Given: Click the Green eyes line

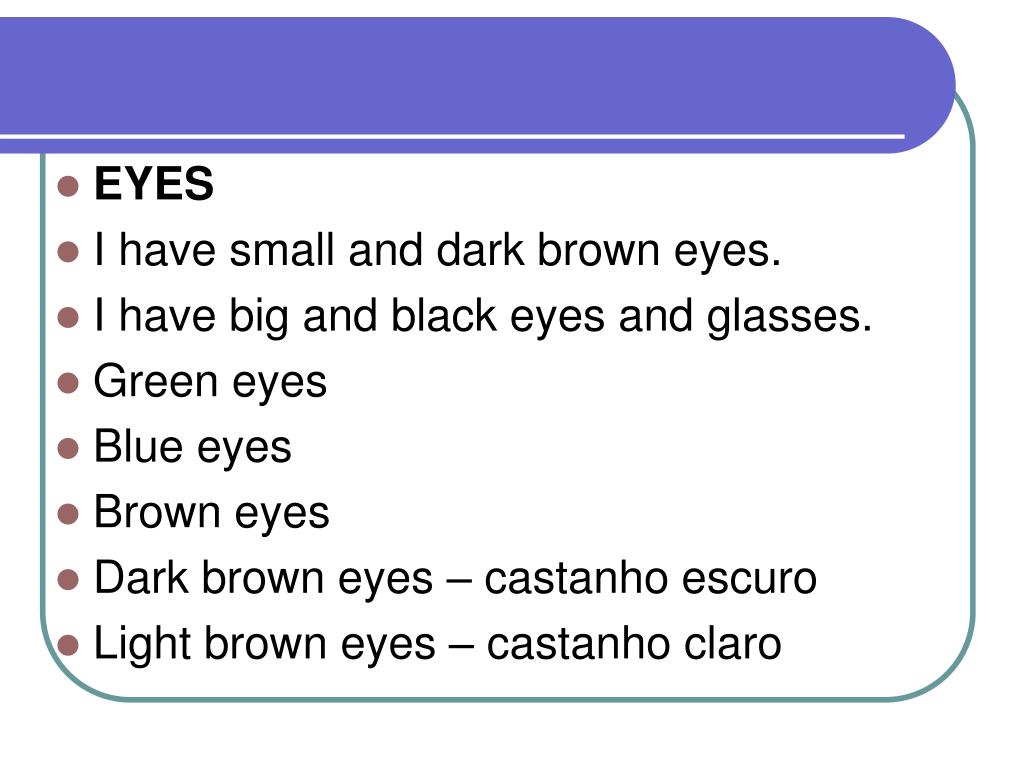Looking at the screenshot, I should (210, 383).
